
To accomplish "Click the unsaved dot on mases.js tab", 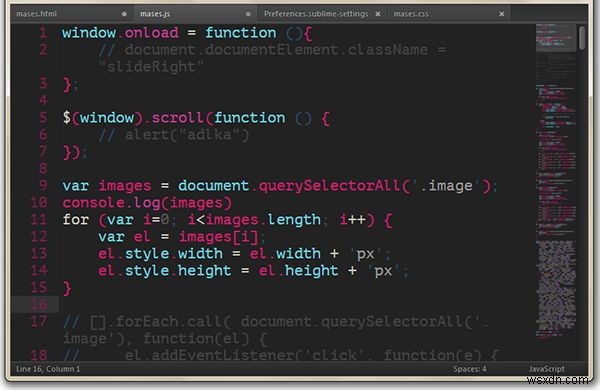I will (x=248, y=14).
